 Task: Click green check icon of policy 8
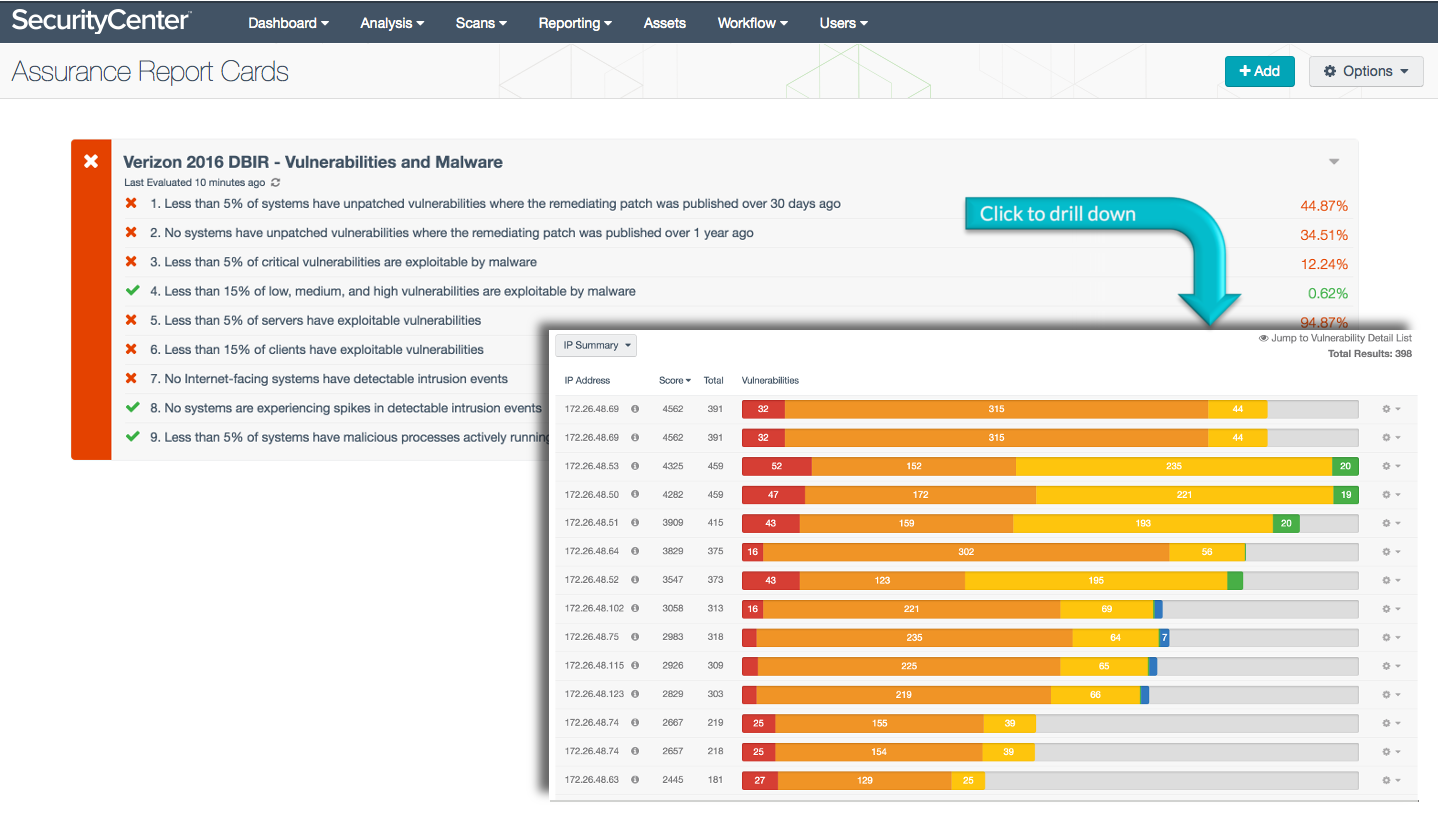(131, 408)
